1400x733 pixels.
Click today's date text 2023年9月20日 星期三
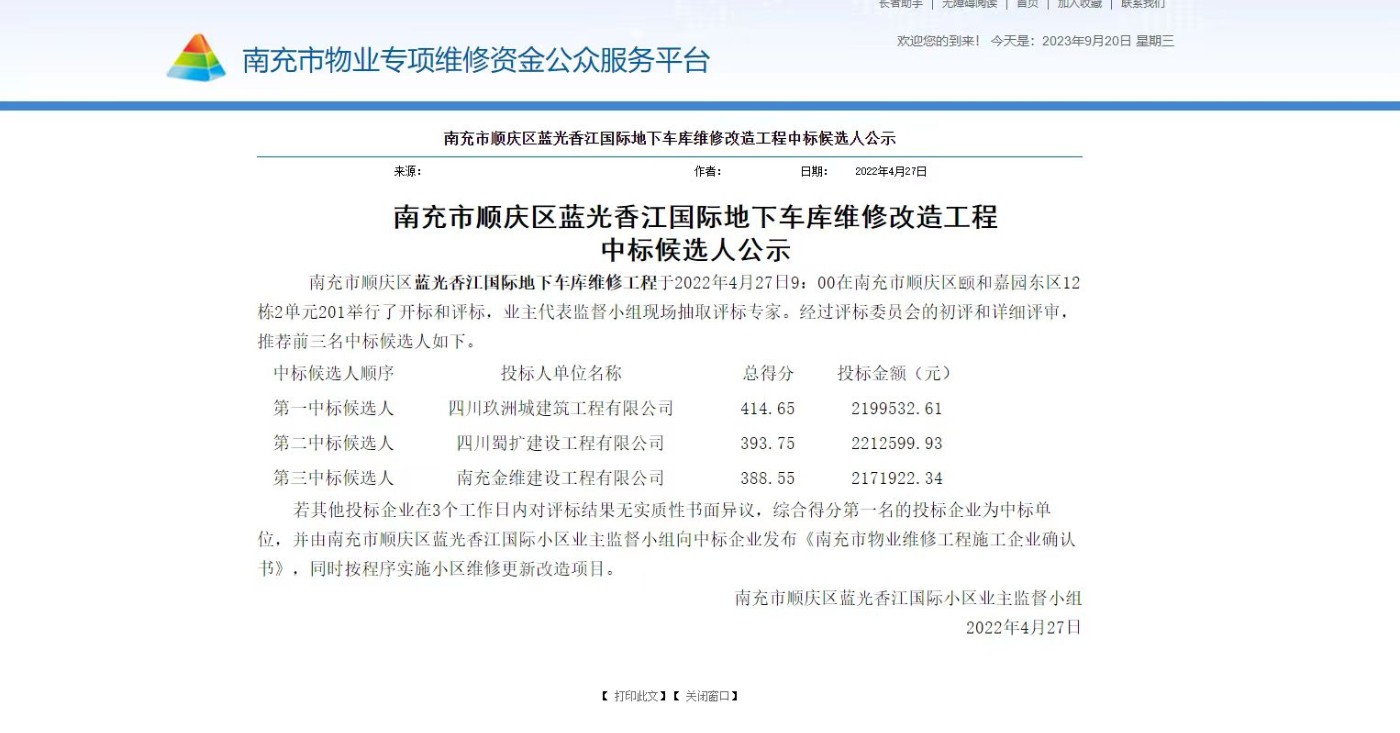click(1108, 41)
